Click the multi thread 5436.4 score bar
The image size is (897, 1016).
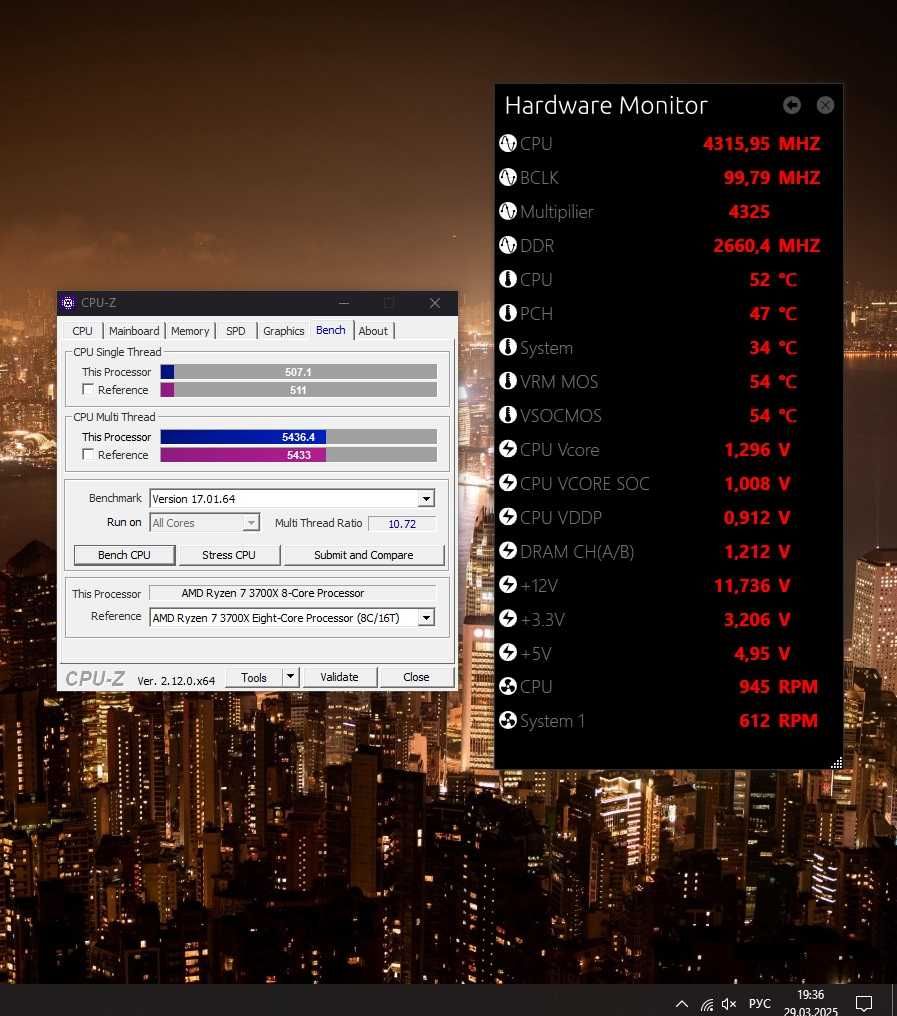pos(298,437)
